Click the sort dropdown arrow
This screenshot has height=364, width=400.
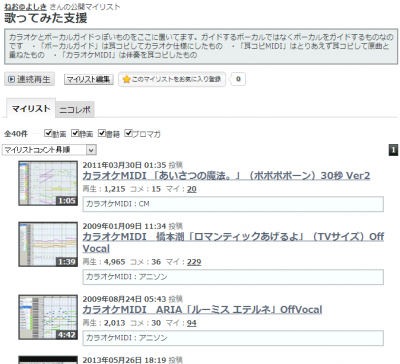tap(91, 150)
